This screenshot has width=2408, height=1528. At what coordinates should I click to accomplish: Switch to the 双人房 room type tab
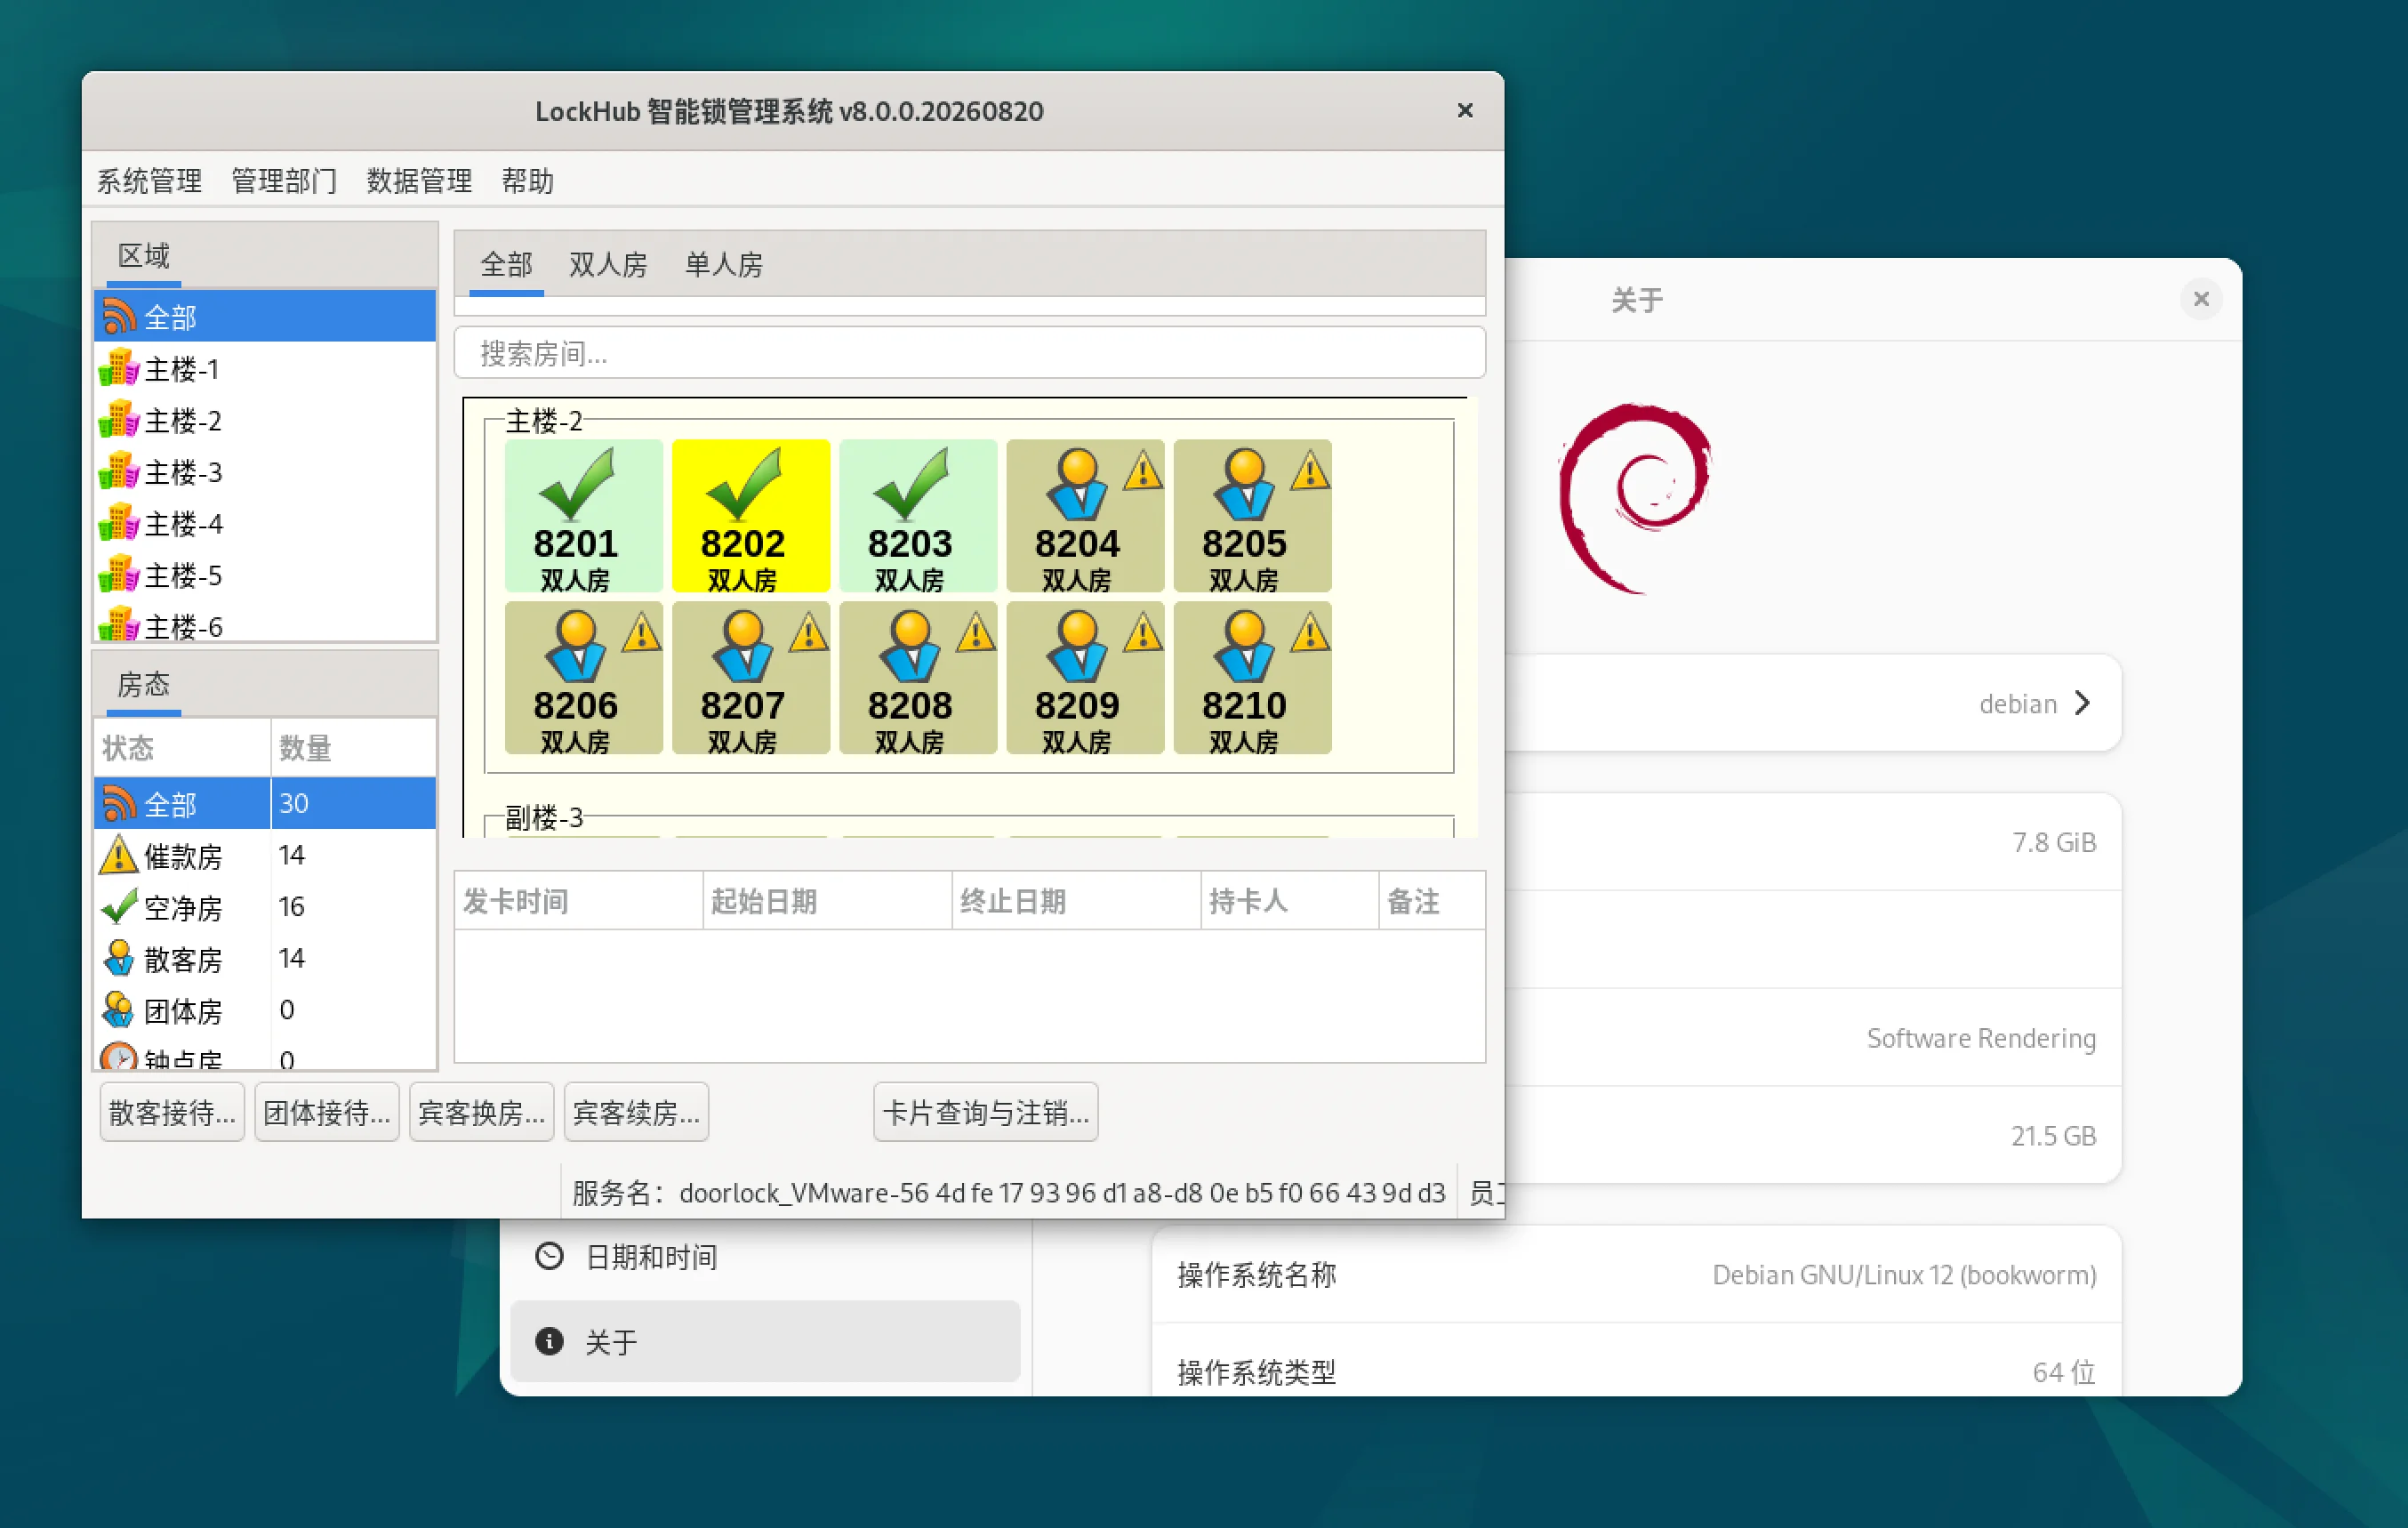coord(608,265)
